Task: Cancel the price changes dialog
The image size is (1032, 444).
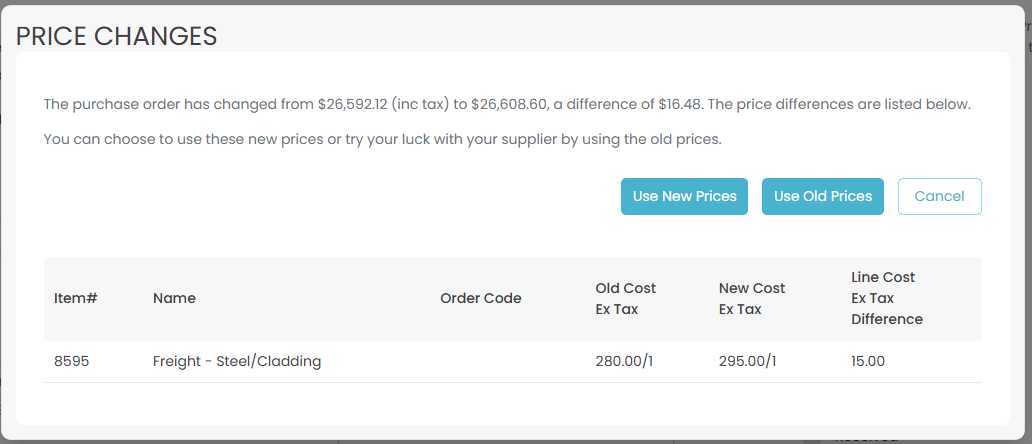Action: pyautogui.click(x=939, y=196)
